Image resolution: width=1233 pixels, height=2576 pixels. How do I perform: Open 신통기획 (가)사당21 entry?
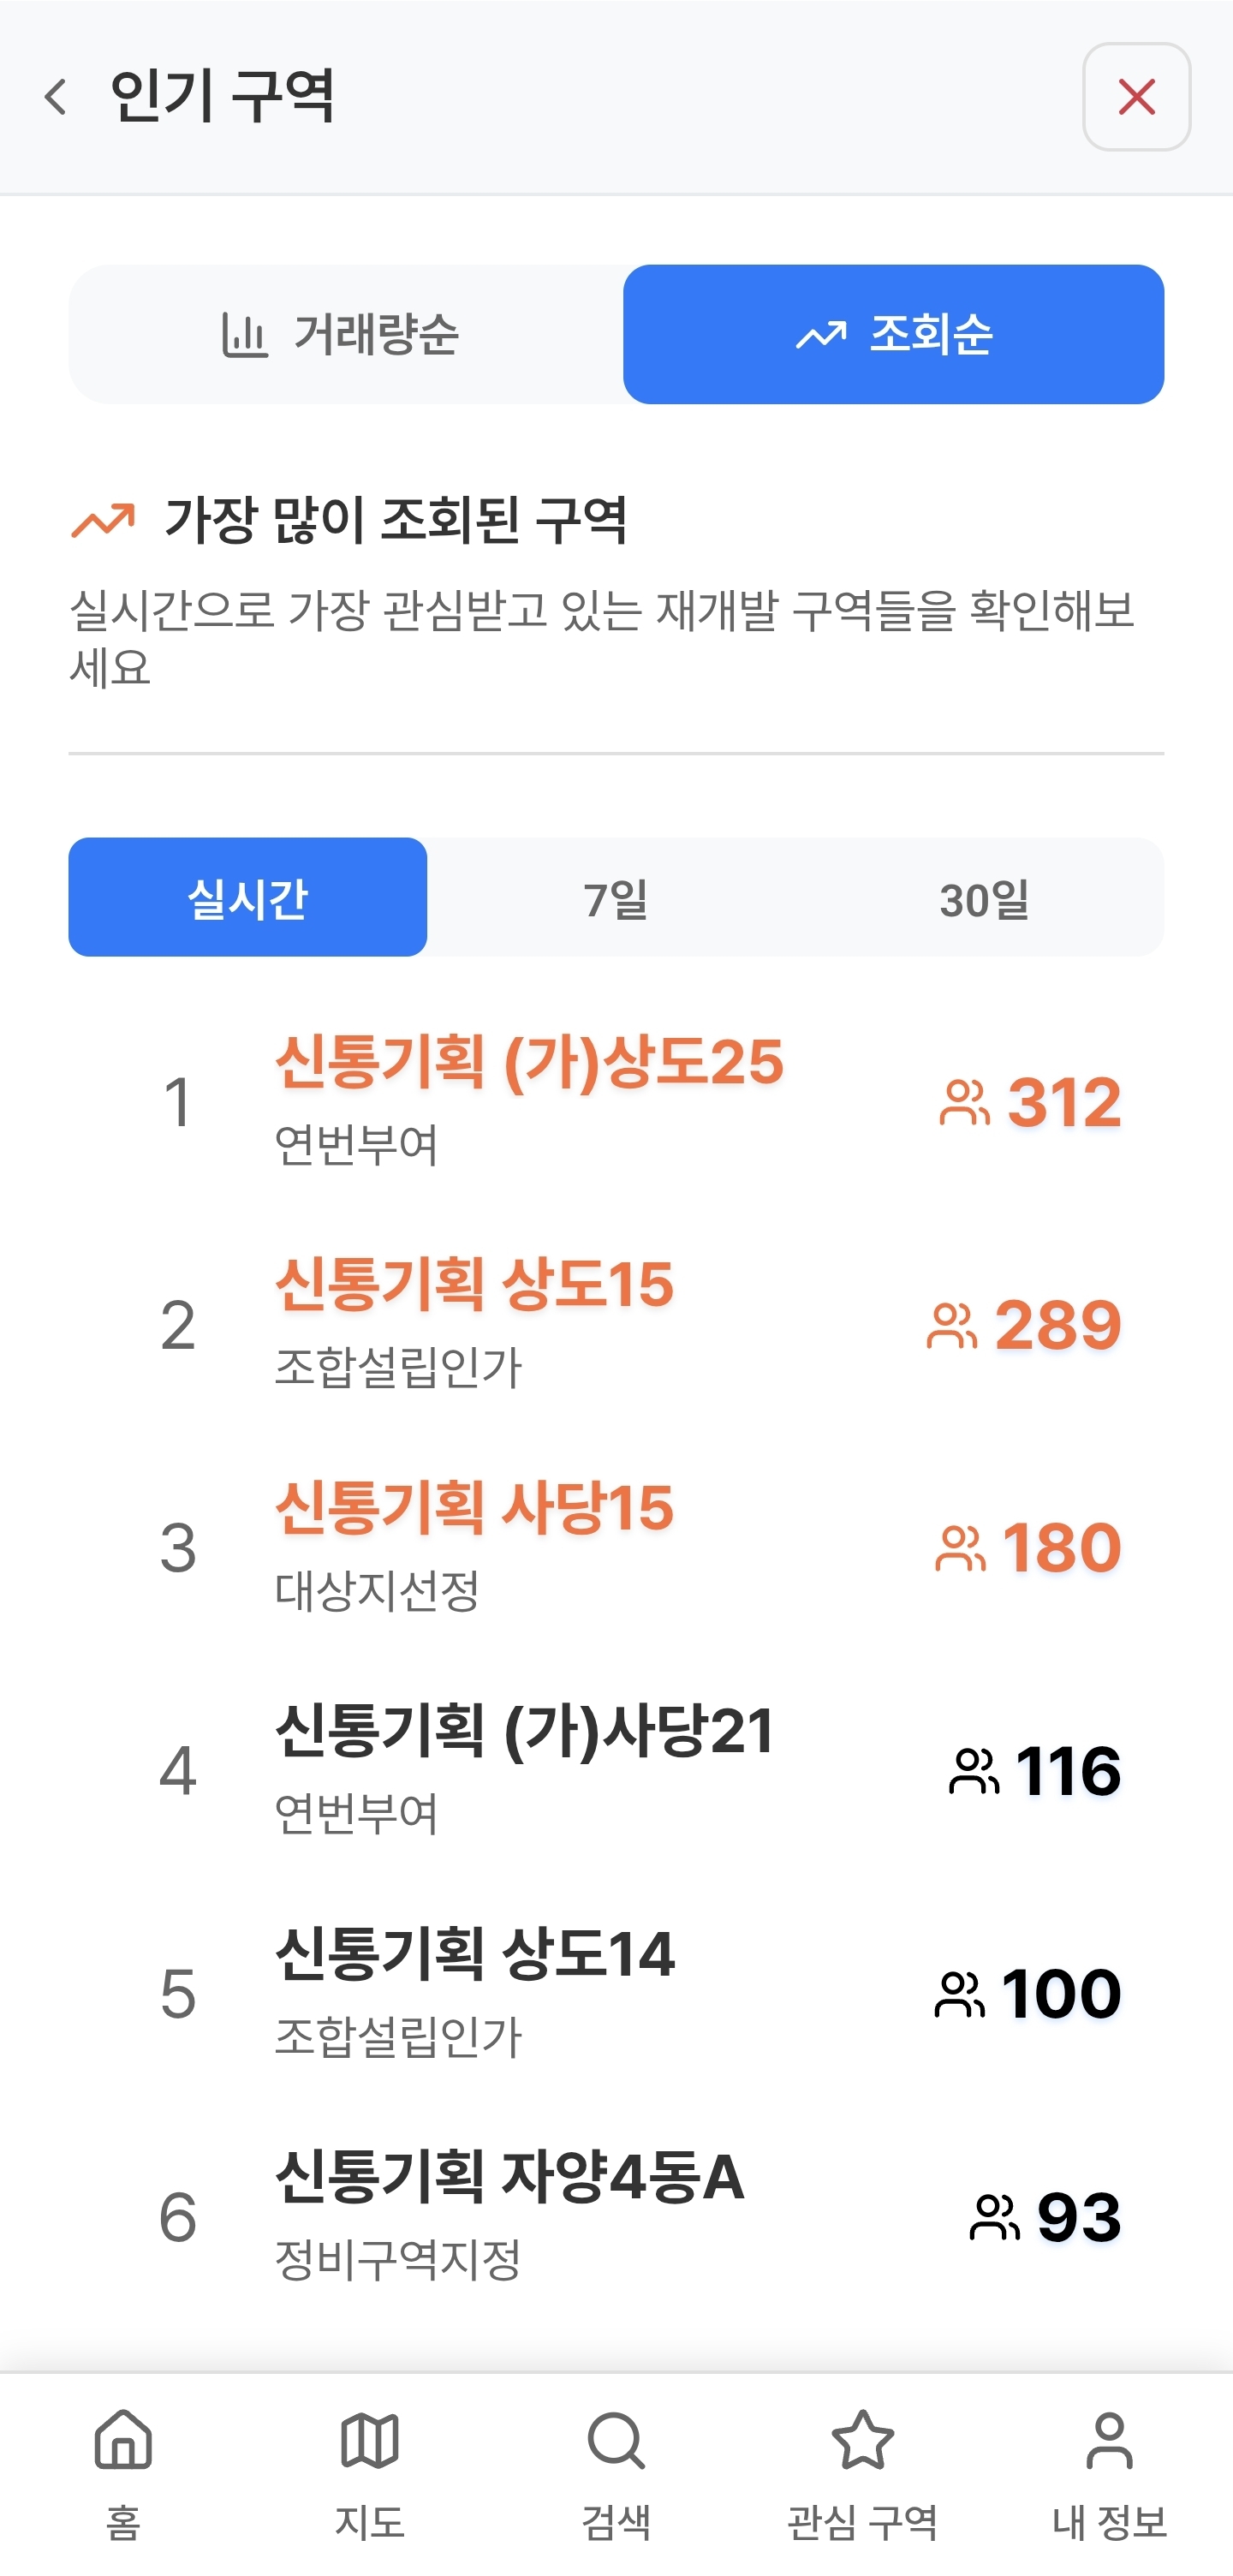[x=525, y=1731]
